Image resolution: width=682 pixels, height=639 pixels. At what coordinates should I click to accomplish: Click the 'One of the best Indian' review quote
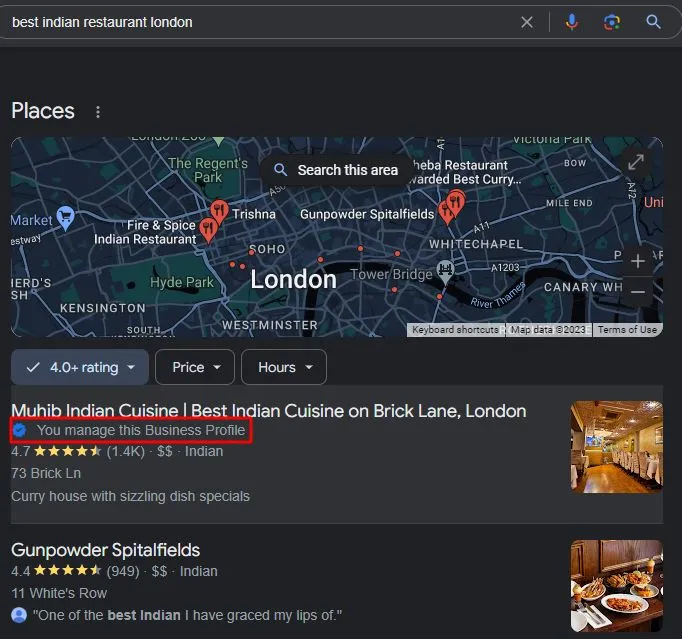coord(187,615)
